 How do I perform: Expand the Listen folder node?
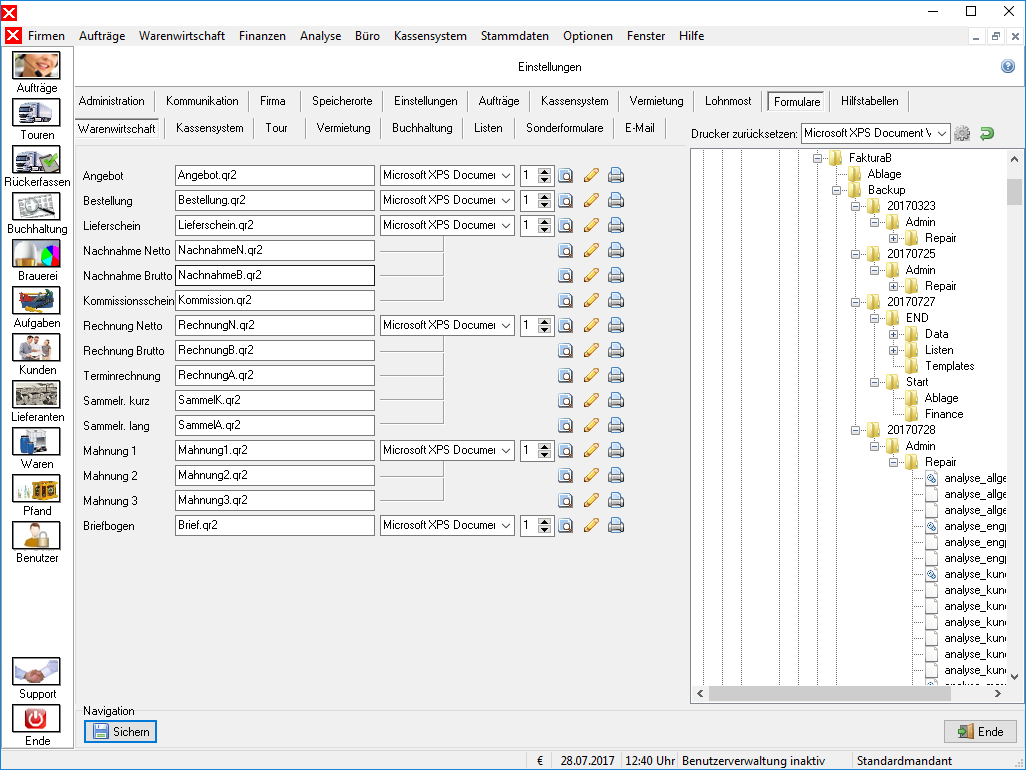tap(893, 351)
